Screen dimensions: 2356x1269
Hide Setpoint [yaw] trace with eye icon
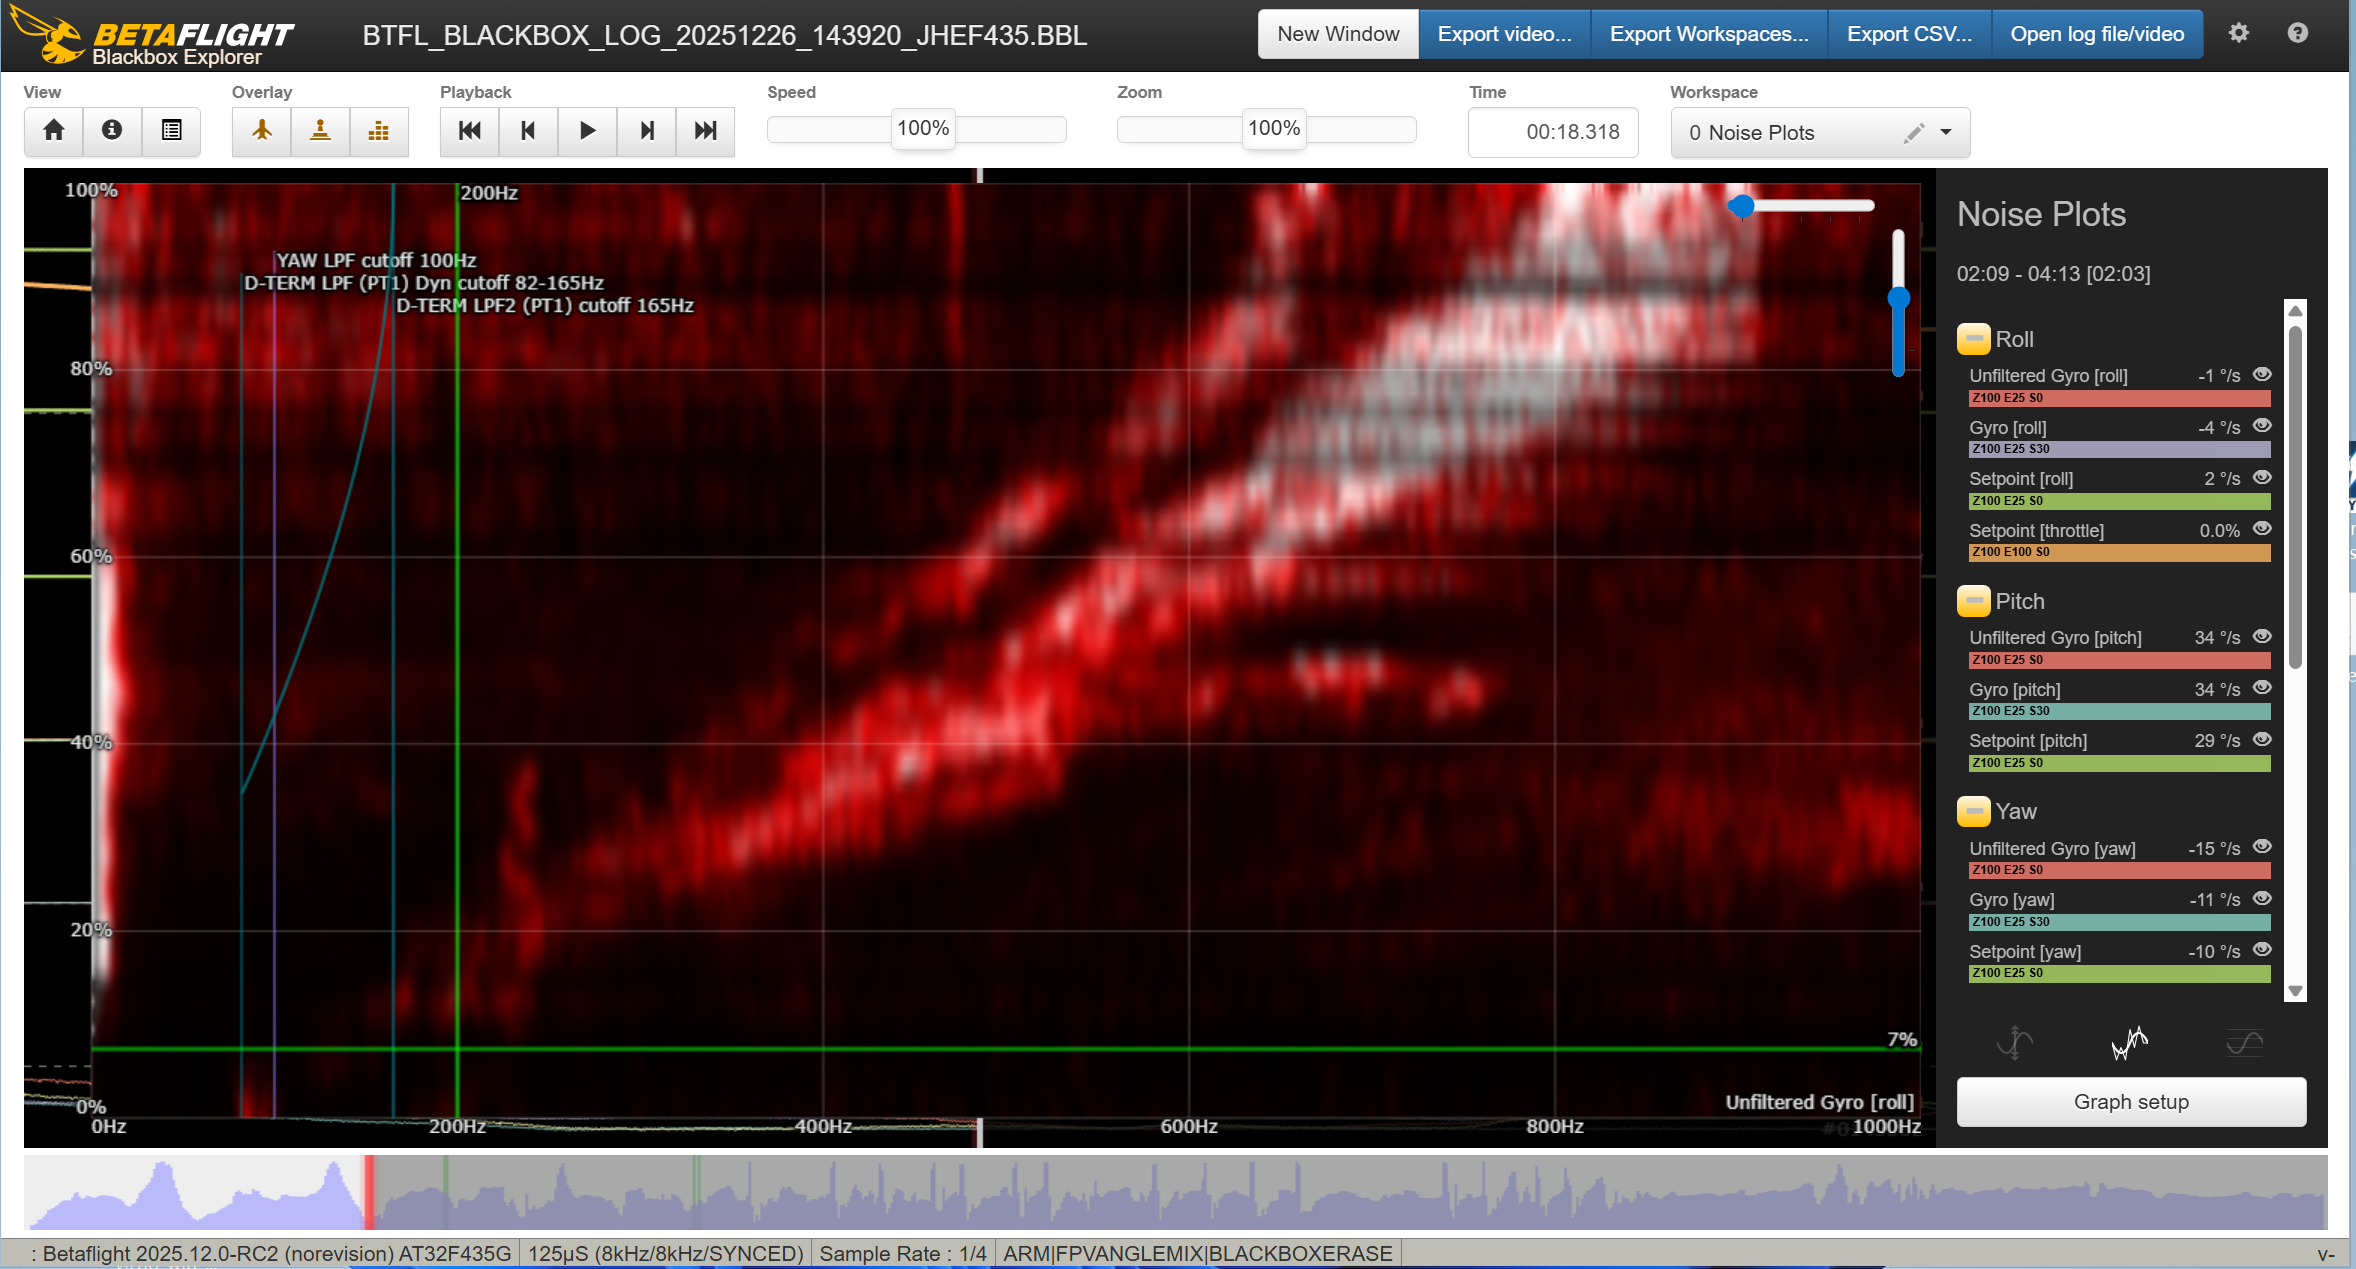coord(2262,950)
